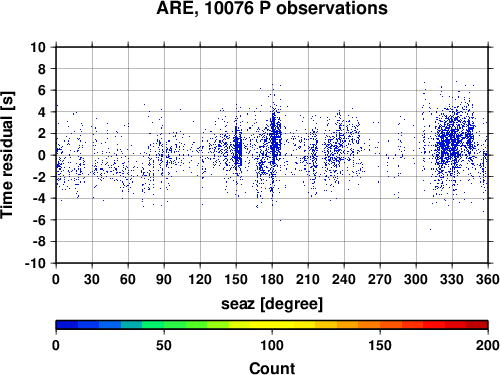Click the yellow section of the colorbar near 100
Image resolution: width=500 pixels, height=375 pixels.
click(x=272, y=325)
